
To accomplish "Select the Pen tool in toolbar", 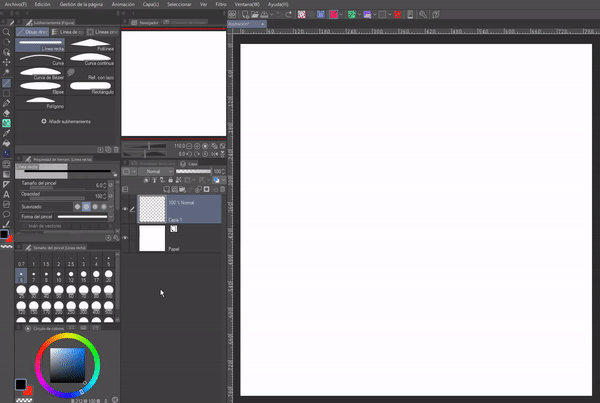I will 7,102.
